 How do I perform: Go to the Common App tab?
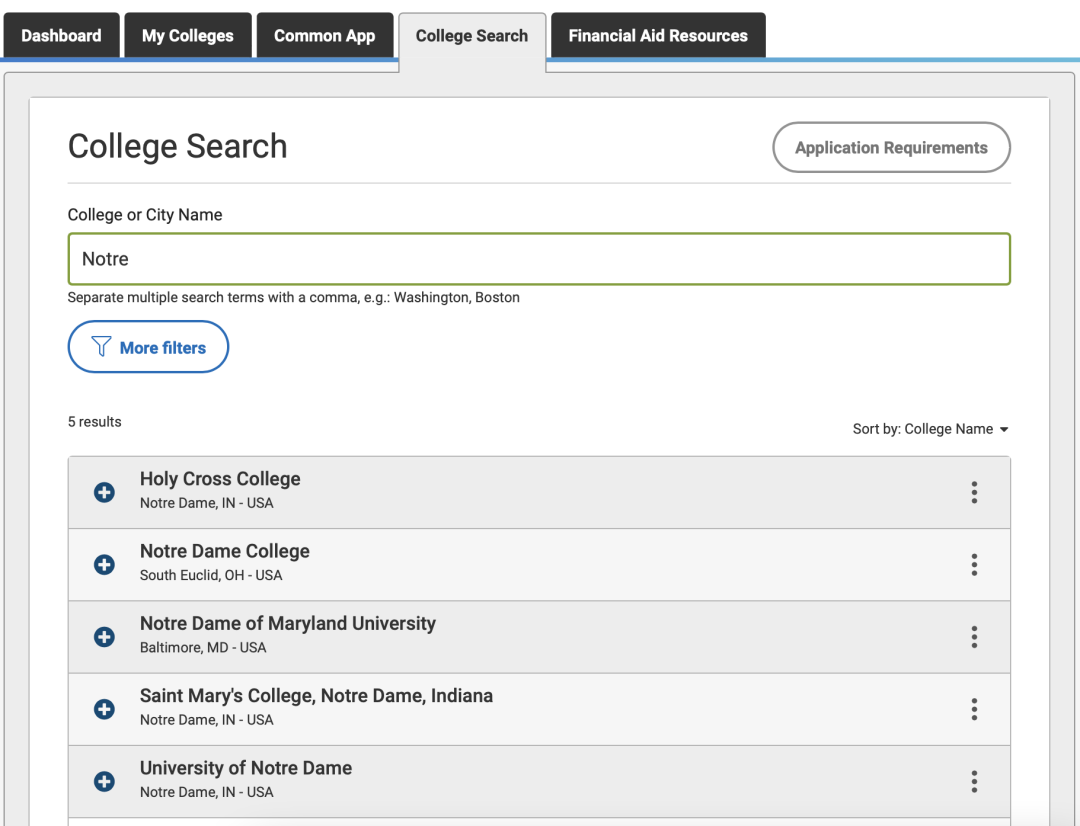[x=324, y=36]
